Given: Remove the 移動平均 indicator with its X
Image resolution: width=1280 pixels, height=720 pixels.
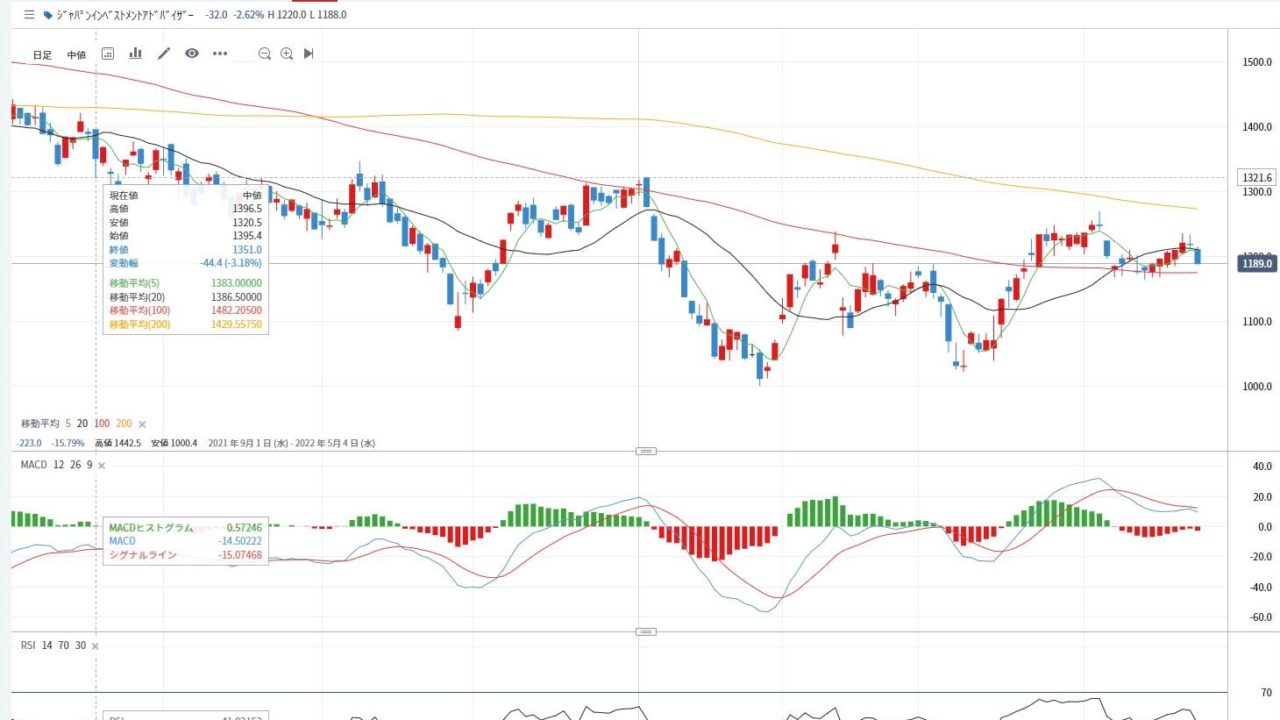Looking at the screenshot, I should tap(142, 424).
